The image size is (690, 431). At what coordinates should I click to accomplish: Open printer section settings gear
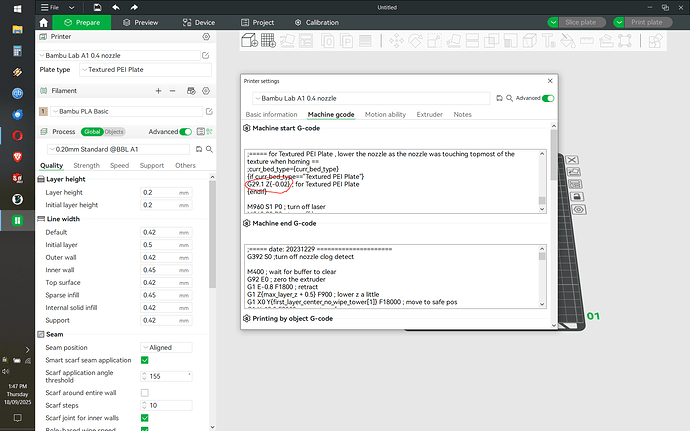pyautogui.click(x=206, y=37)
